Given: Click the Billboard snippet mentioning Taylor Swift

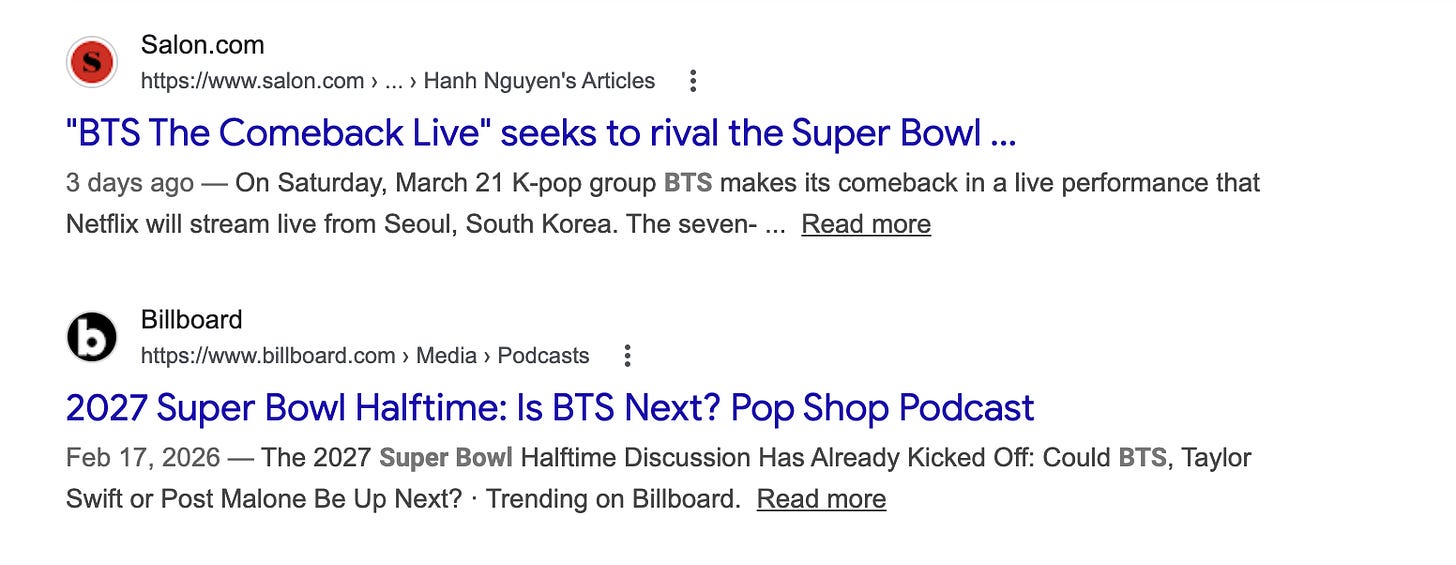Looking at the screenshot, I should [659, 479].
